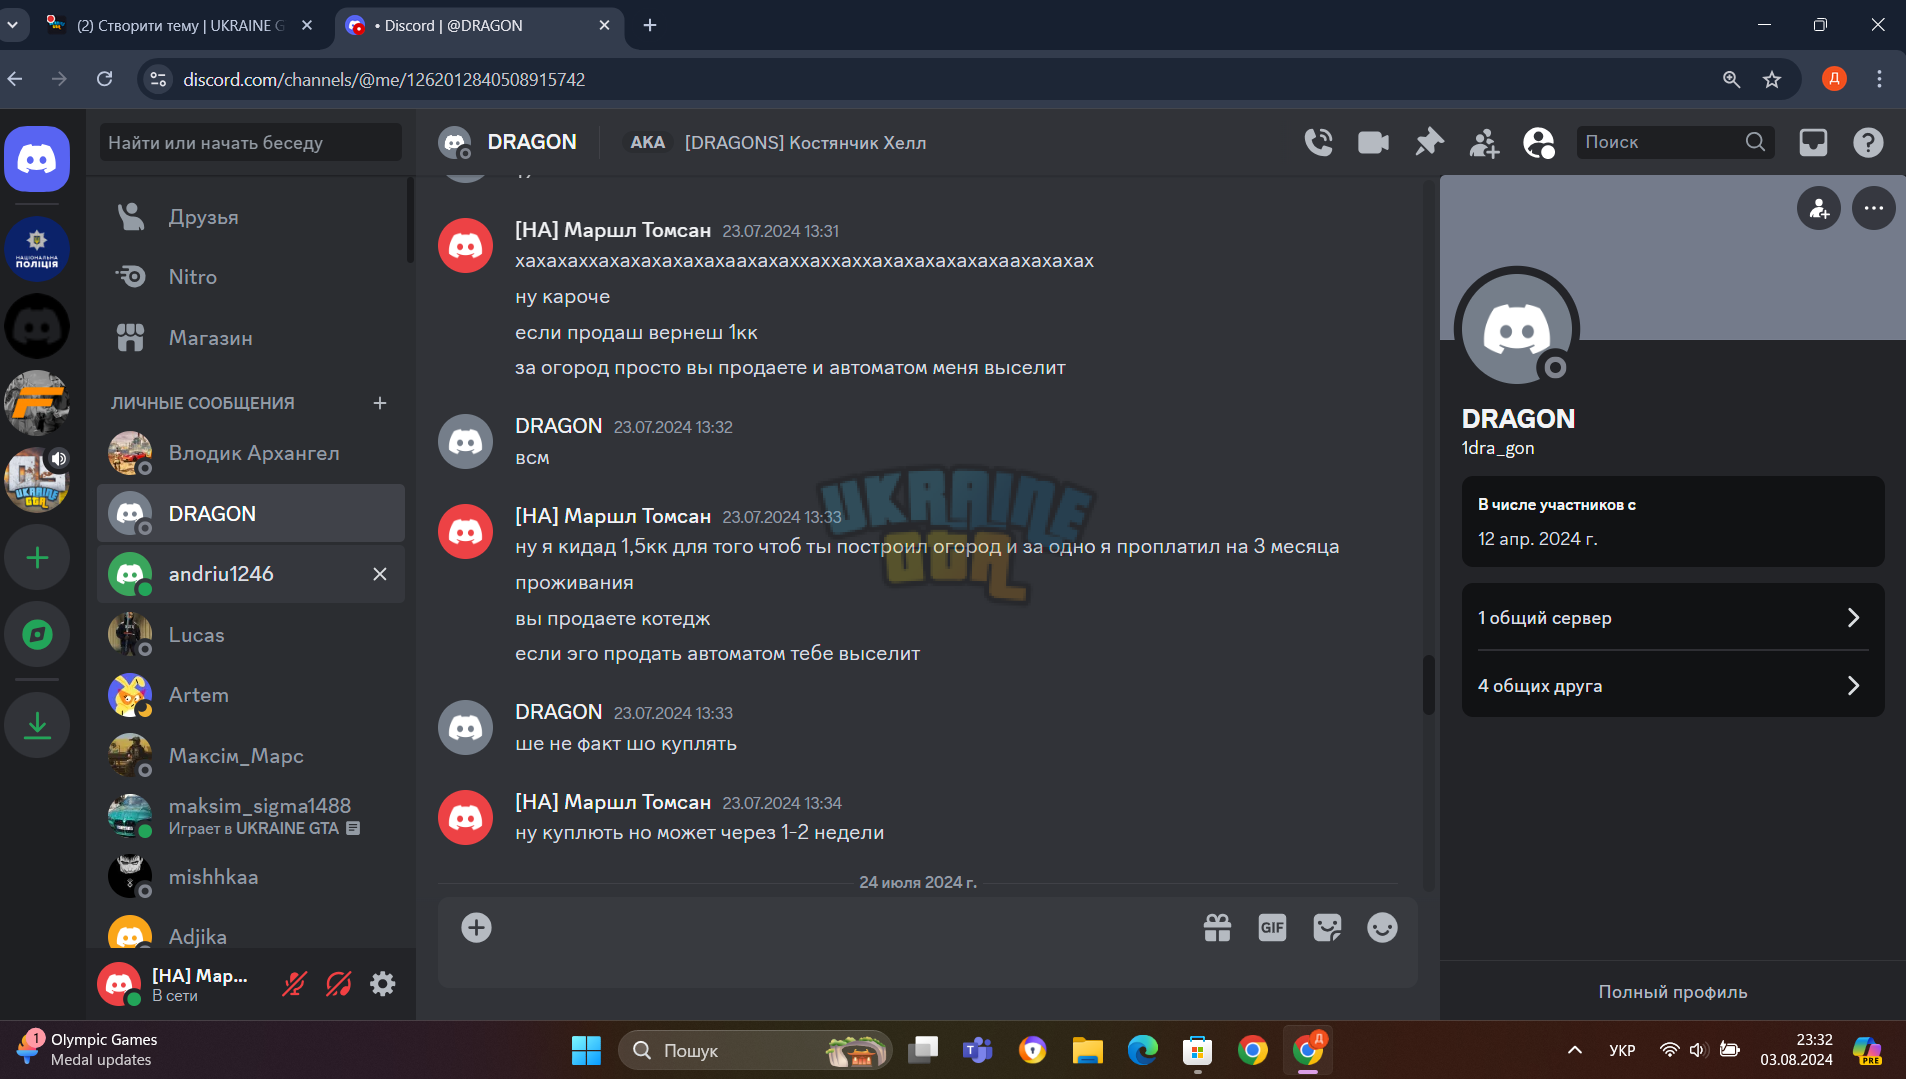The width and height of the screenshot is (1906, 1079).
Task: Switch to the UKRAINE GTA forum tab
Action: point(180,25)
